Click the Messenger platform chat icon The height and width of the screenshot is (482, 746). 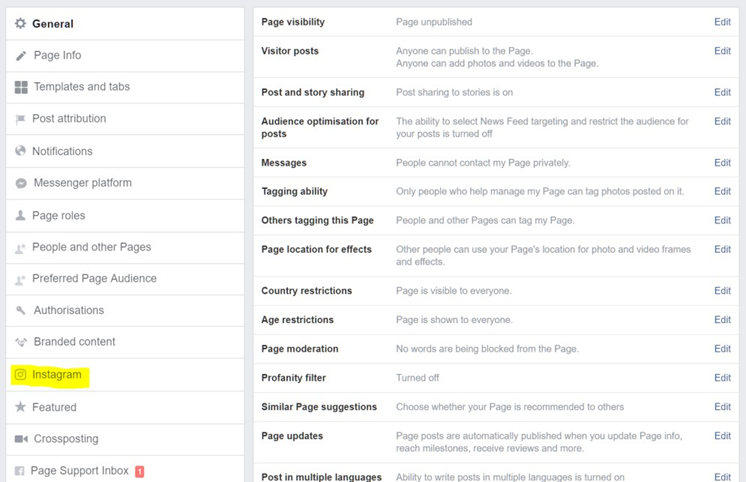point(21,183)
